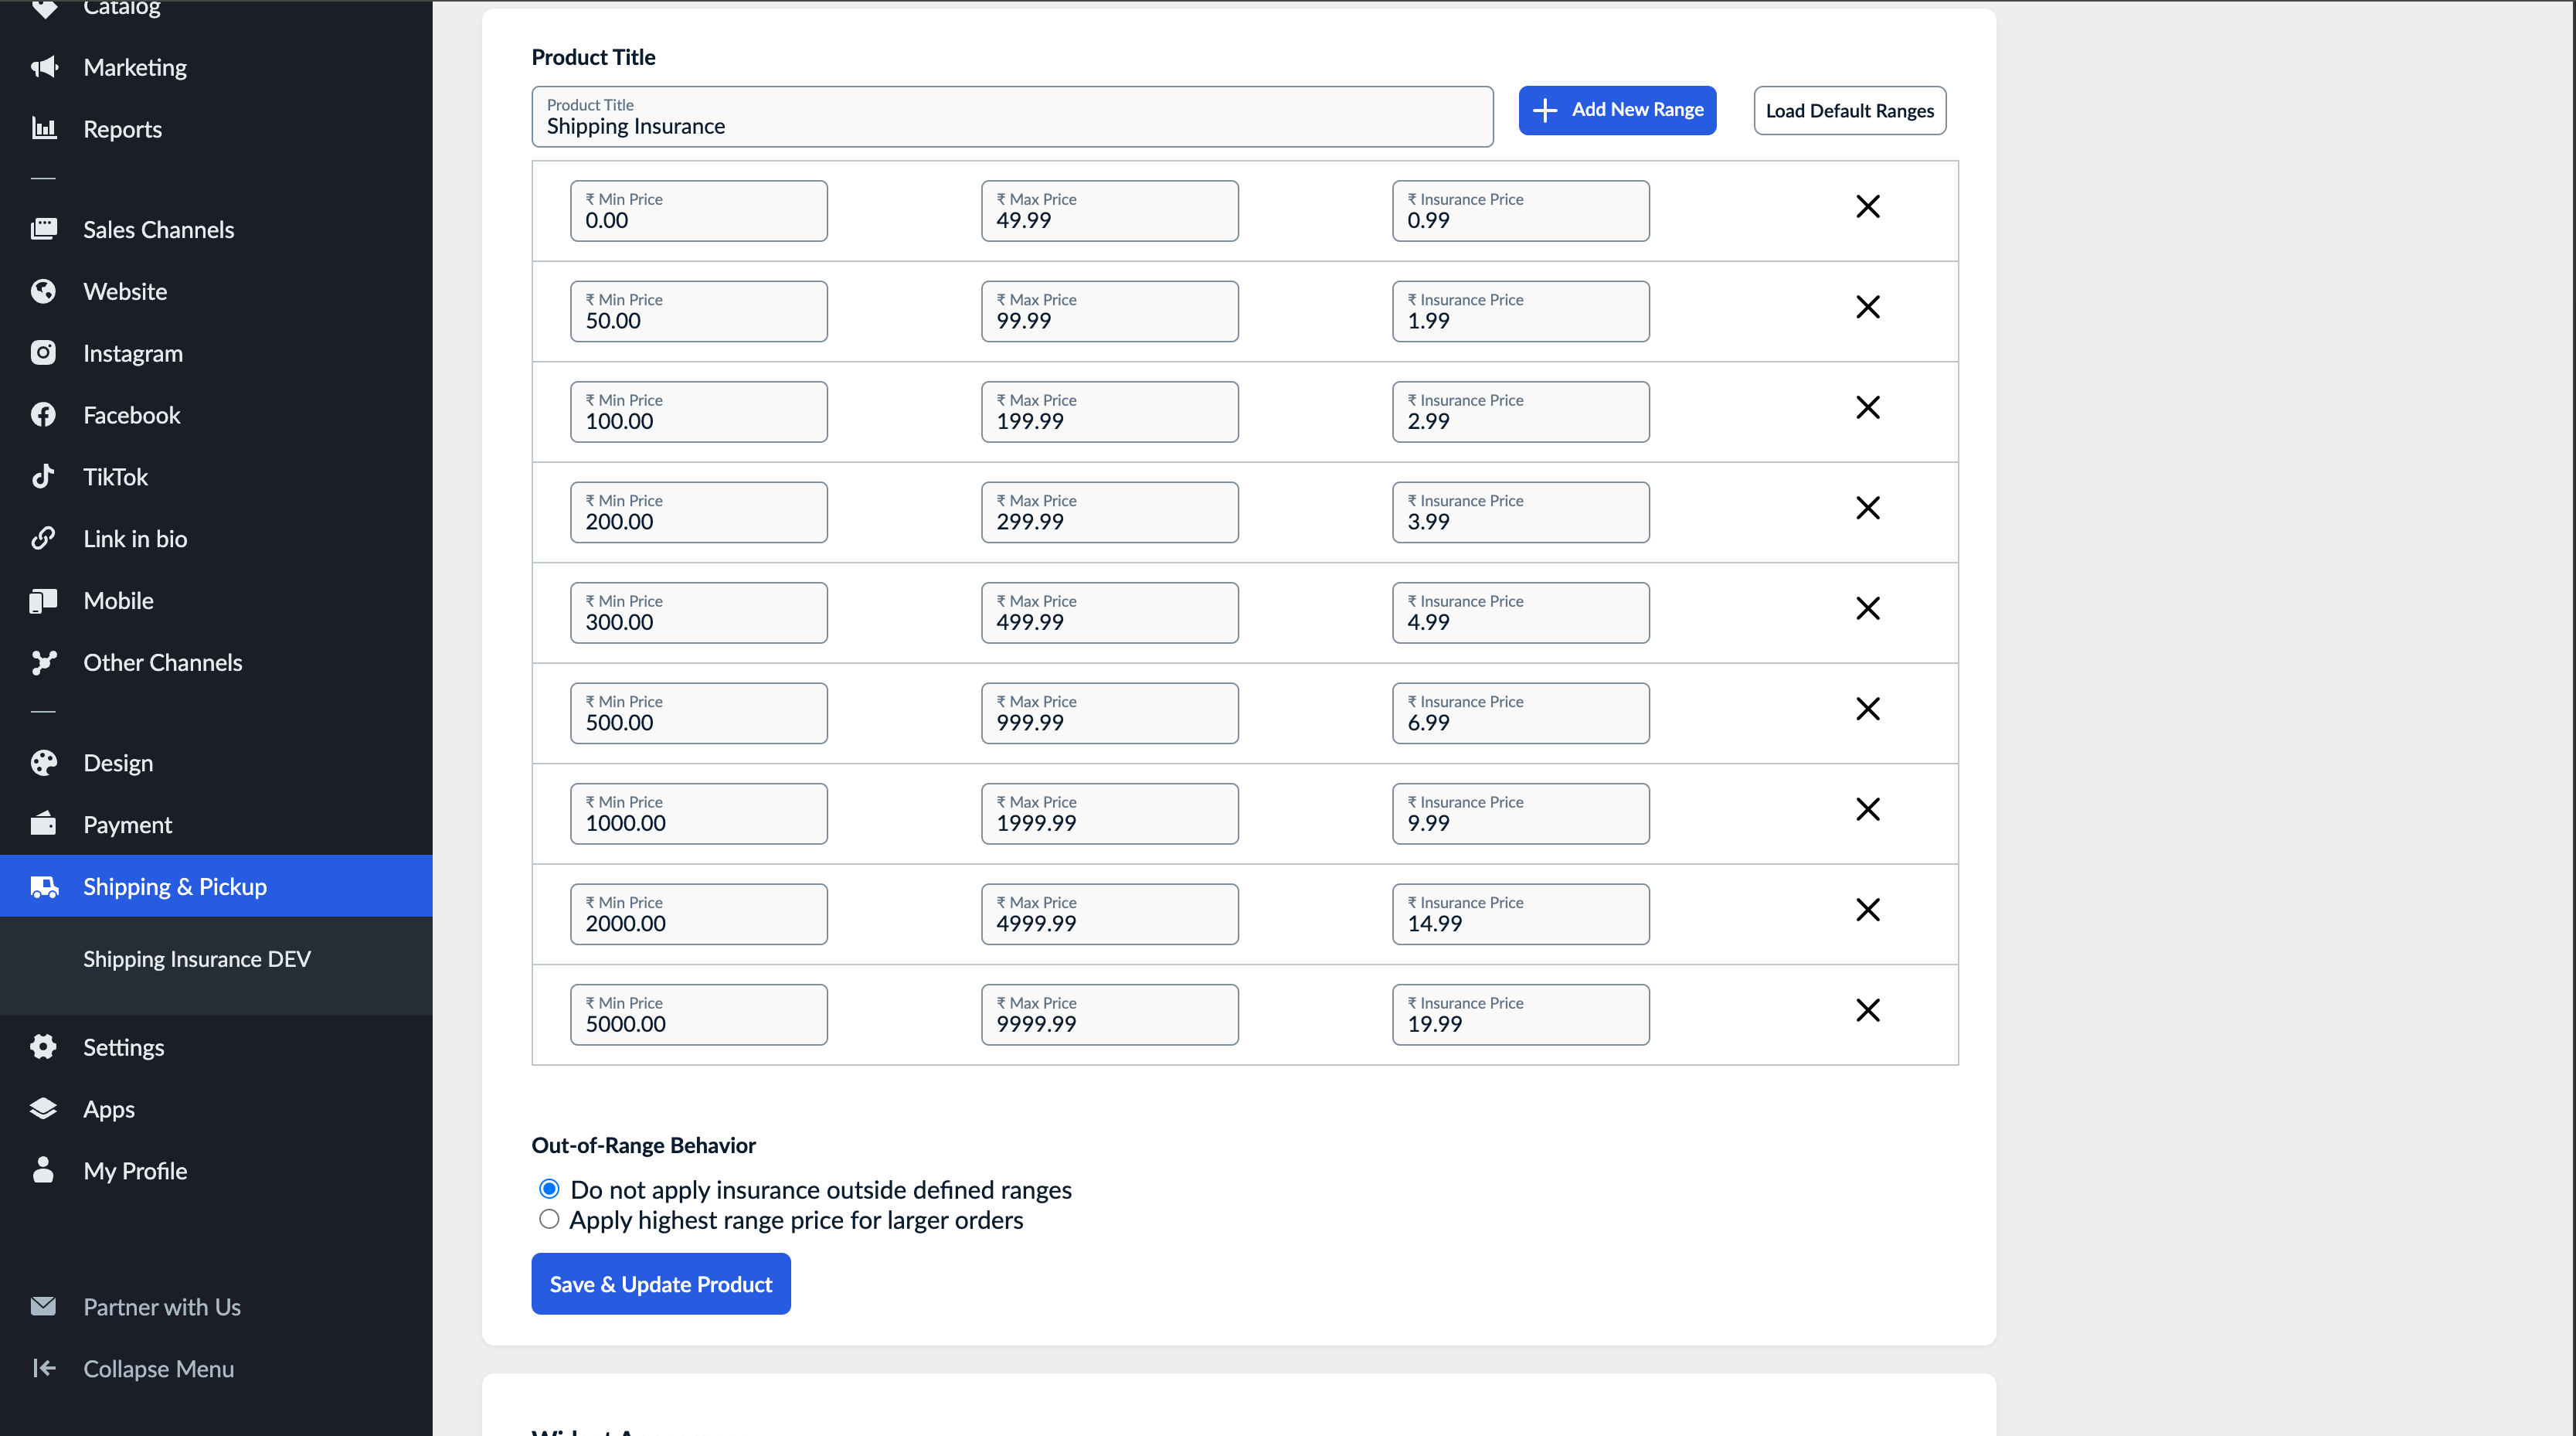
Task: Delete the 5000.00 to 9999.99 range row
Action: click(1867, 1010)
